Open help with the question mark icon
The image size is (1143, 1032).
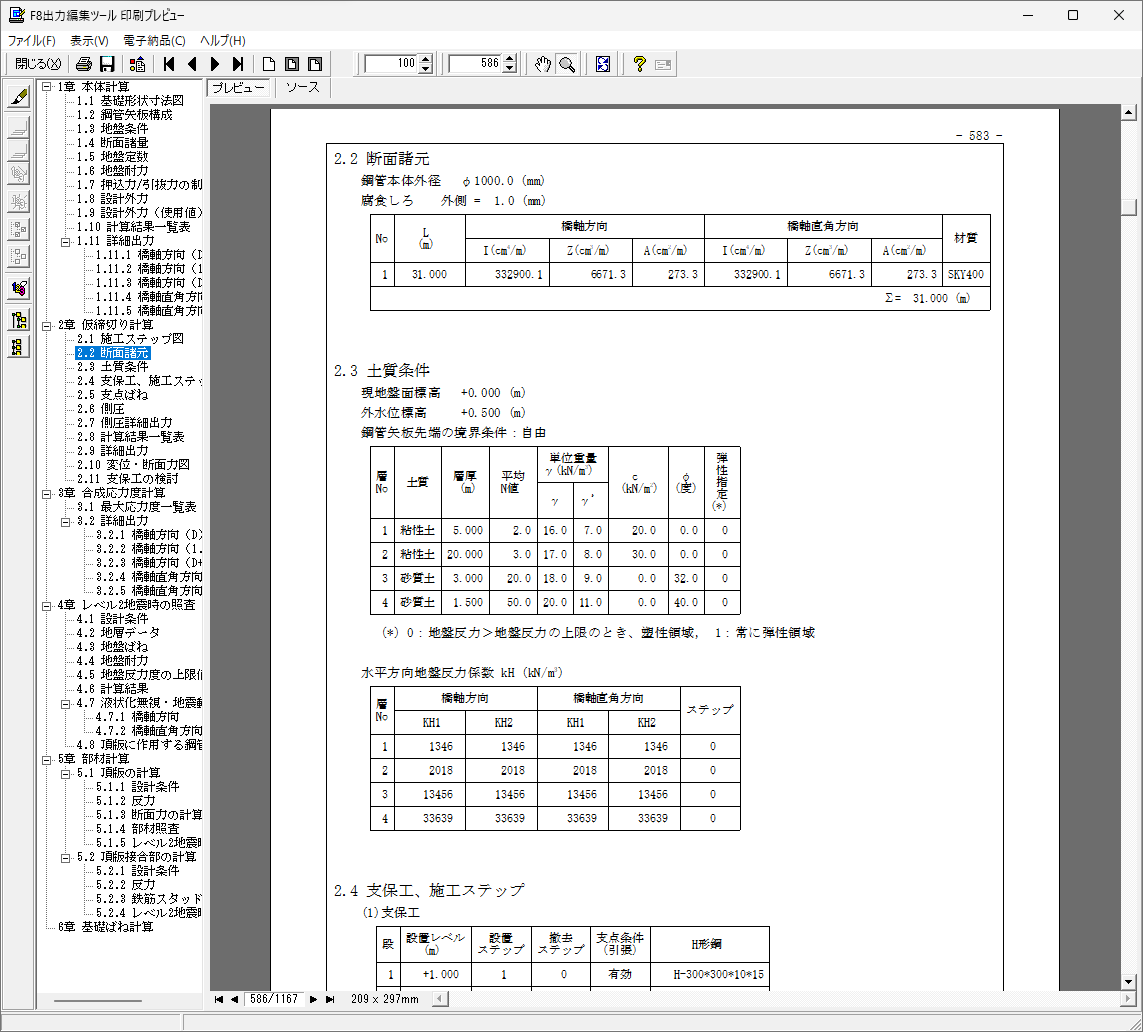[x=639, y=64]
